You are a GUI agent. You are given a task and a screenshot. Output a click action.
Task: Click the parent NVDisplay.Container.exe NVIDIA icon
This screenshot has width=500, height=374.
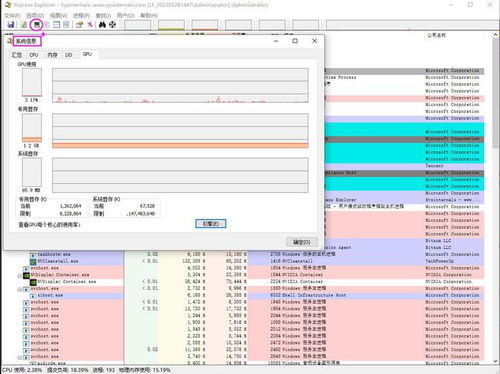(26, 275)
